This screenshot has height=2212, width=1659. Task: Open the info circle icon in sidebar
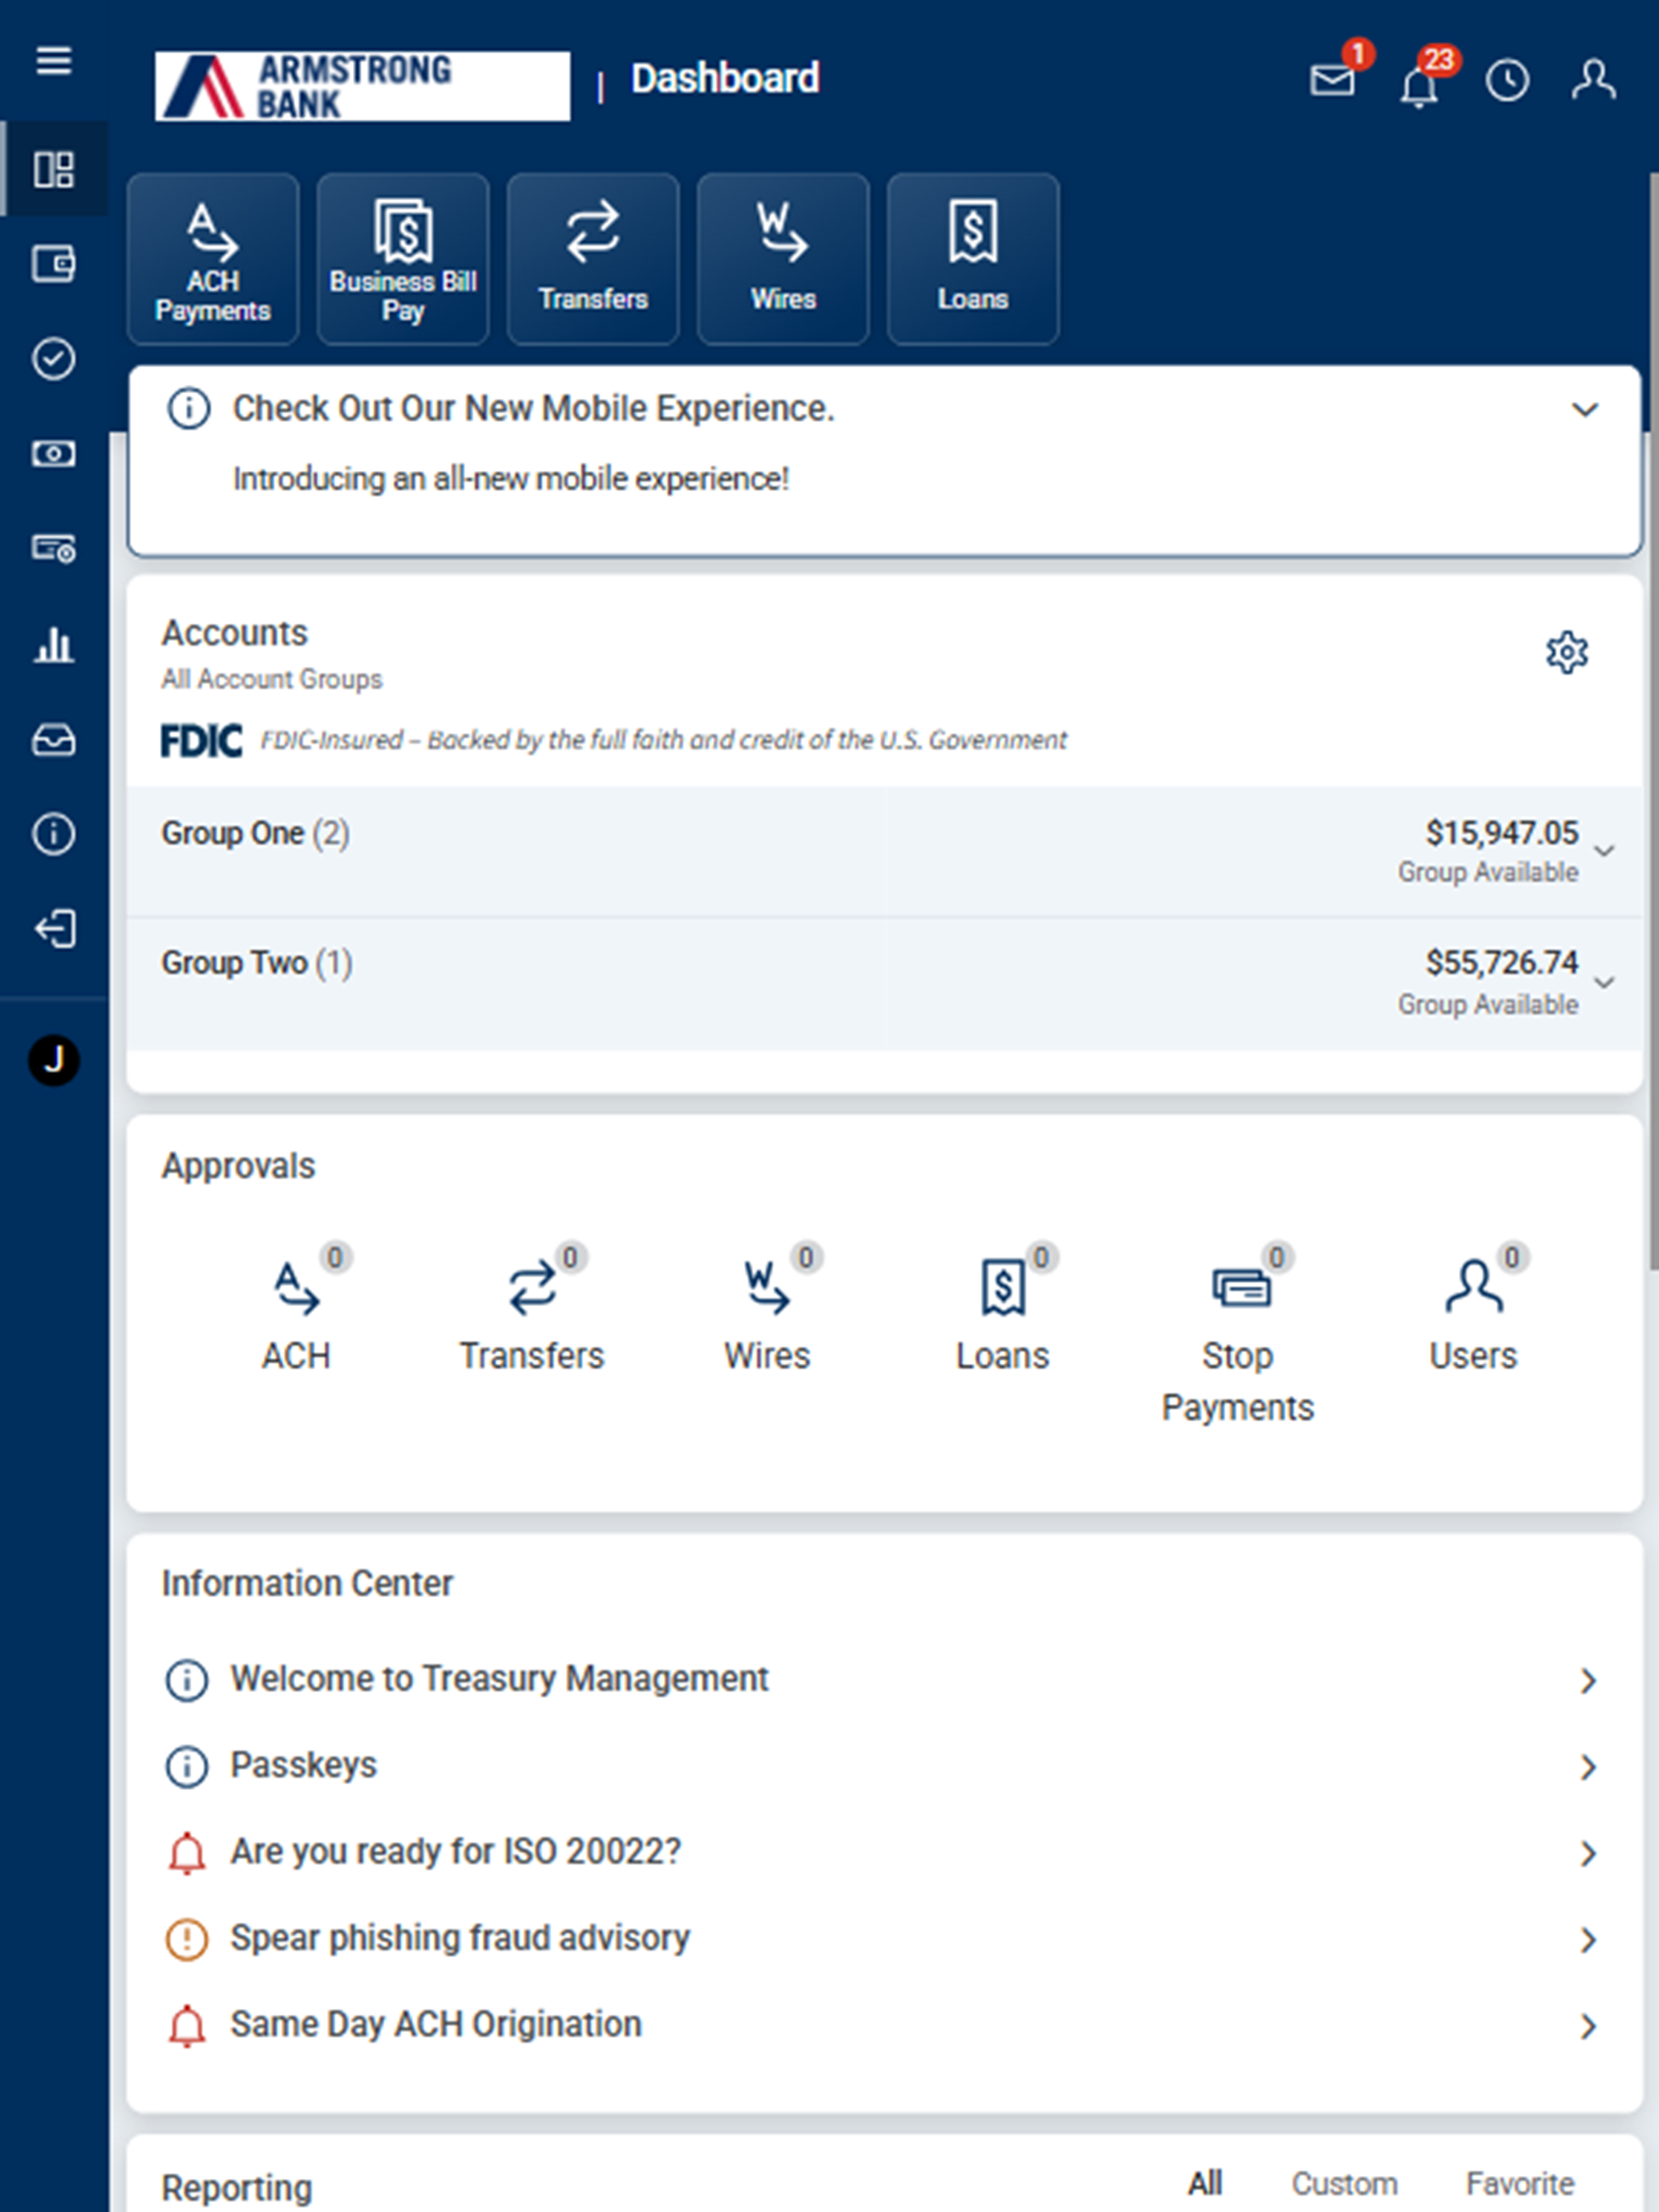pyautogui.click(x=54, y=834)
